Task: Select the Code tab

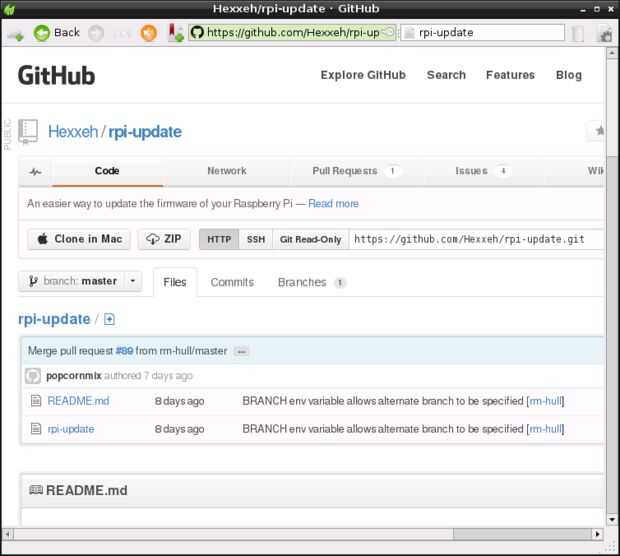Action: click(x=107, y=171)
